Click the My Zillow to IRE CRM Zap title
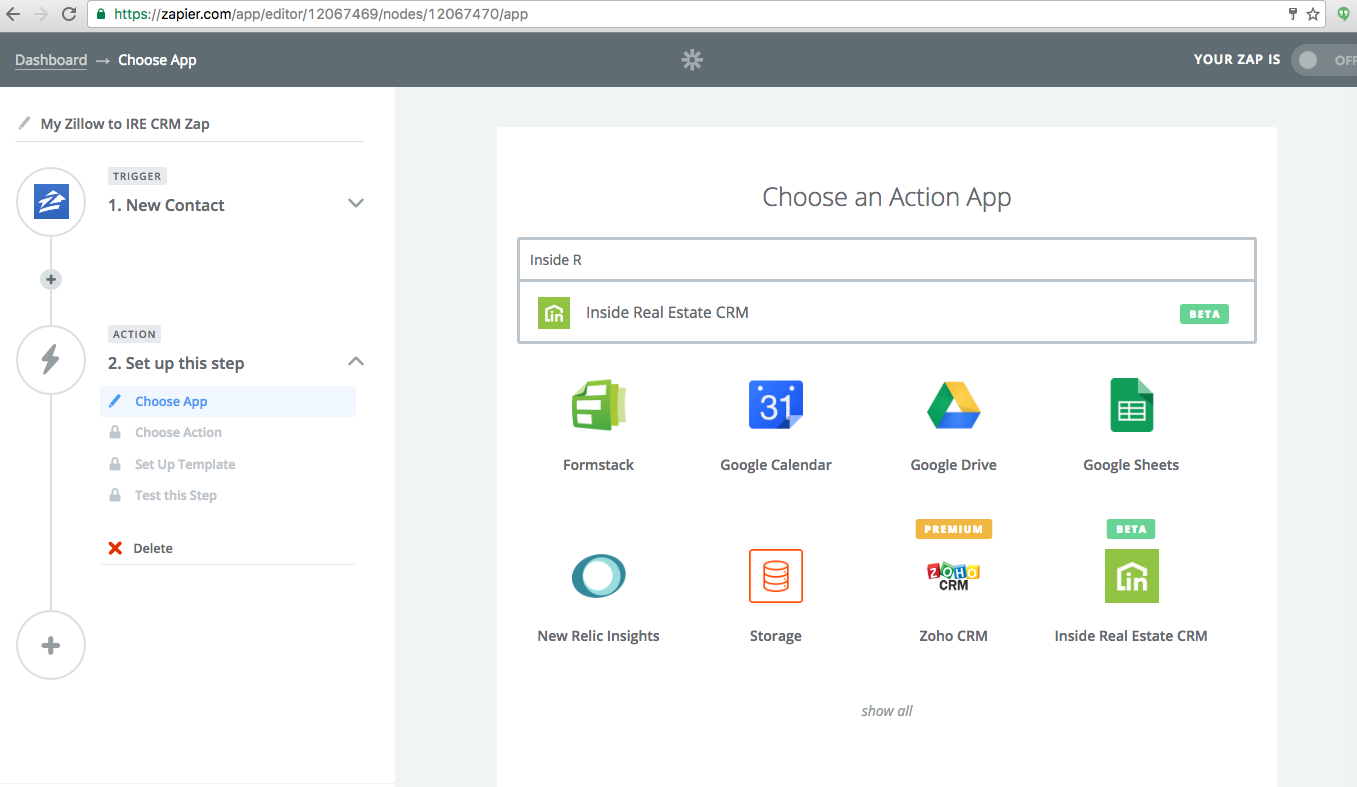This screenshot has width=1357, height=787. tap(125, 124)
